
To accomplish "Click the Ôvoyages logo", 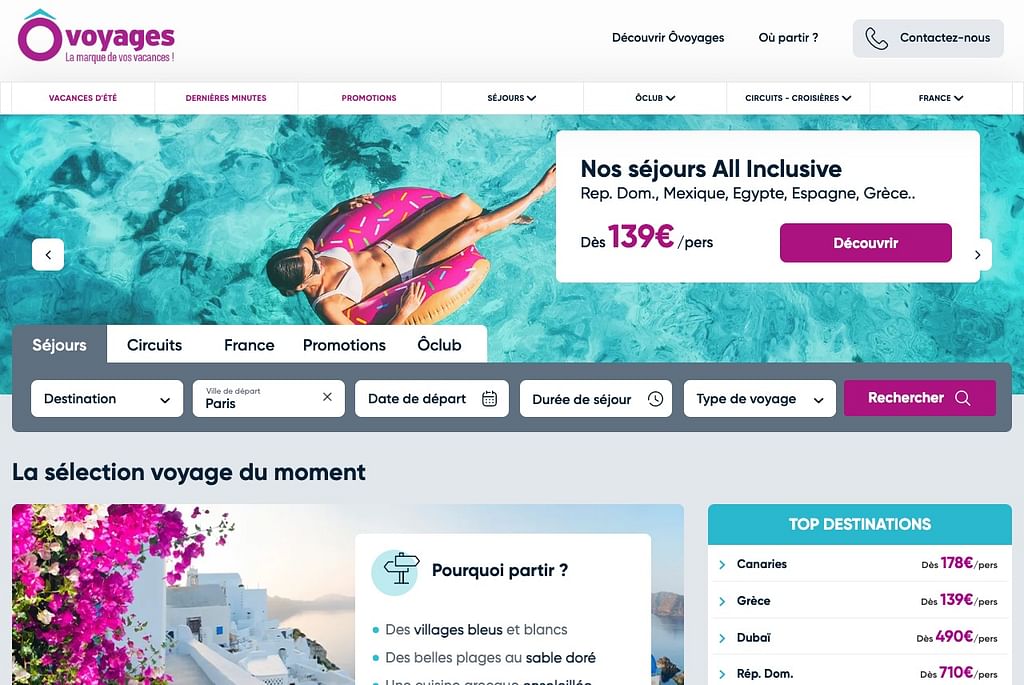I will tap(96, 36).
